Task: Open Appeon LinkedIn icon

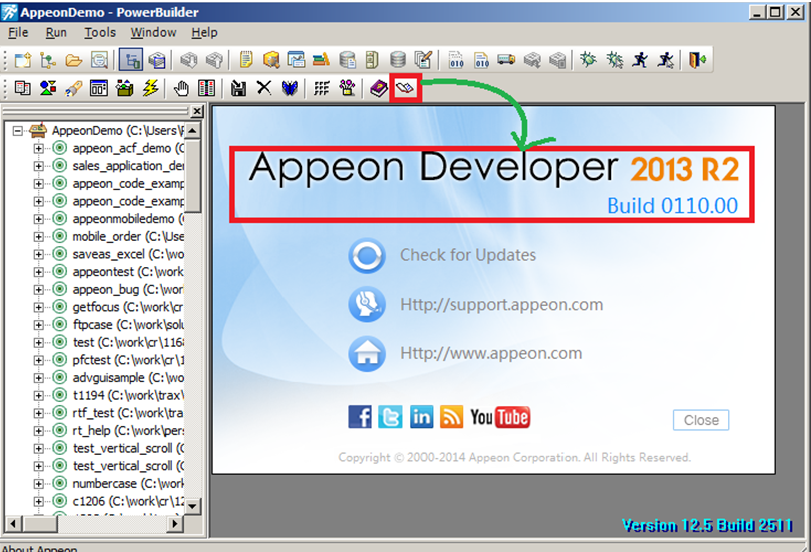Action: 422,417
